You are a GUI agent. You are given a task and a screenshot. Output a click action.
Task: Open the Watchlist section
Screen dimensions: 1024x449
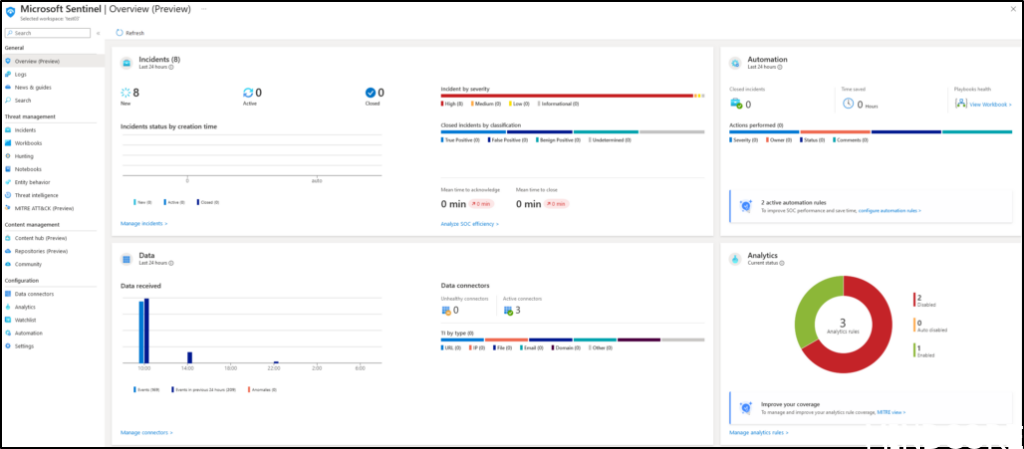click(27, 320)
